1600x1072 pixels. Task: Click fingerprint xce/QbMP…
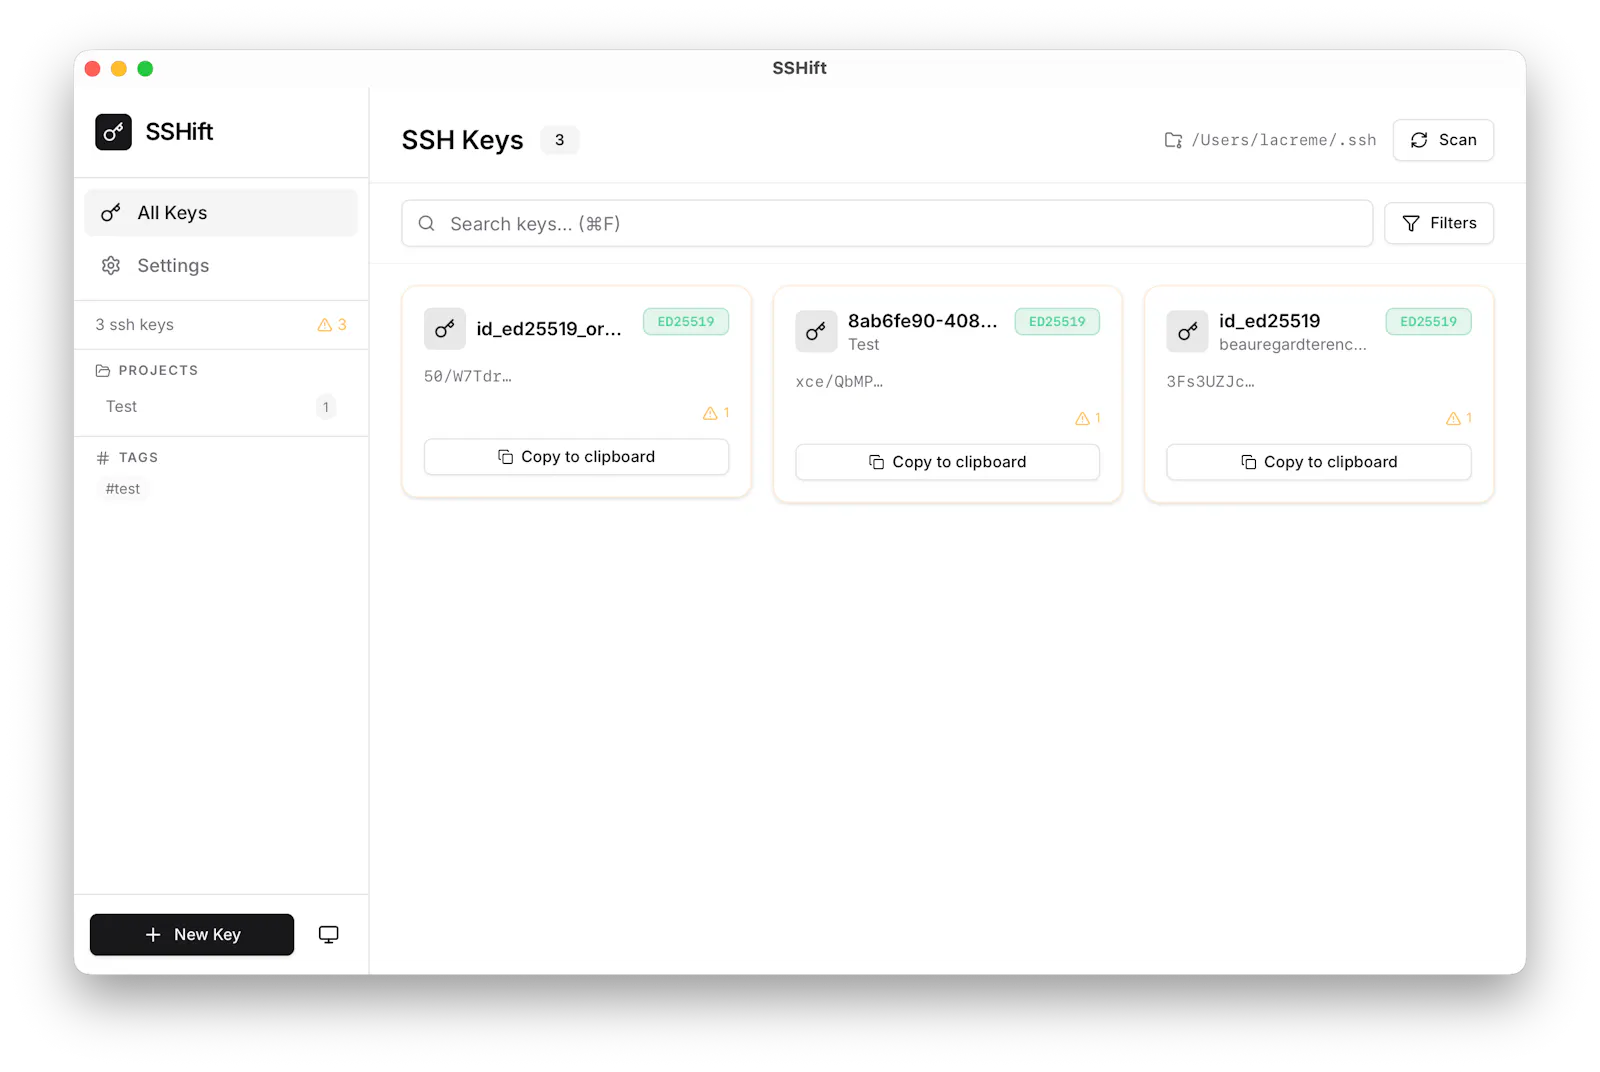point(839,382)
